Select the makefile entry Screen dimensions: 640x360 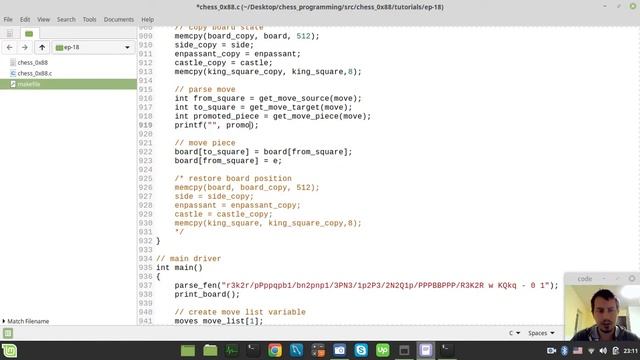tap(68, 84)
